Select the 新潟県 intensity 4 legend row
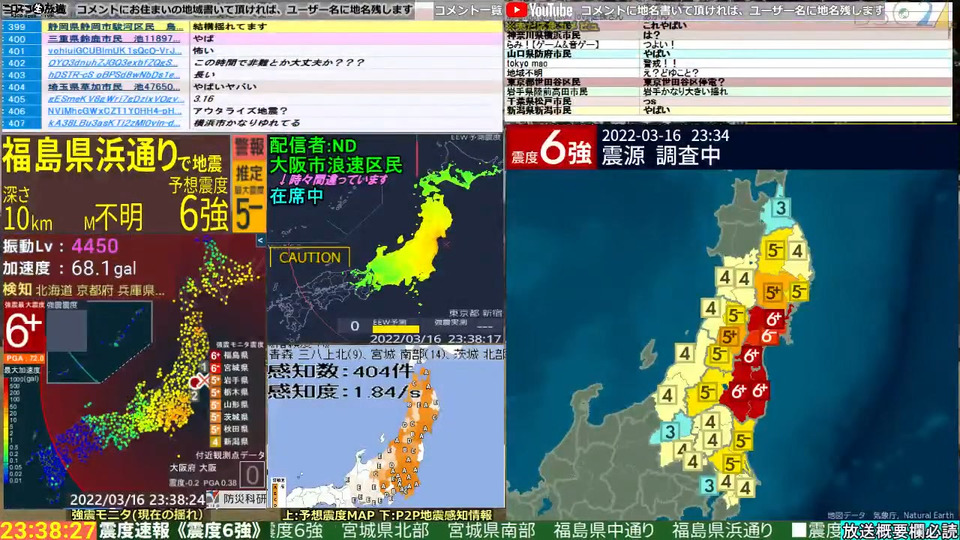Screen dimensions: 960x540 tap(231, 441)
